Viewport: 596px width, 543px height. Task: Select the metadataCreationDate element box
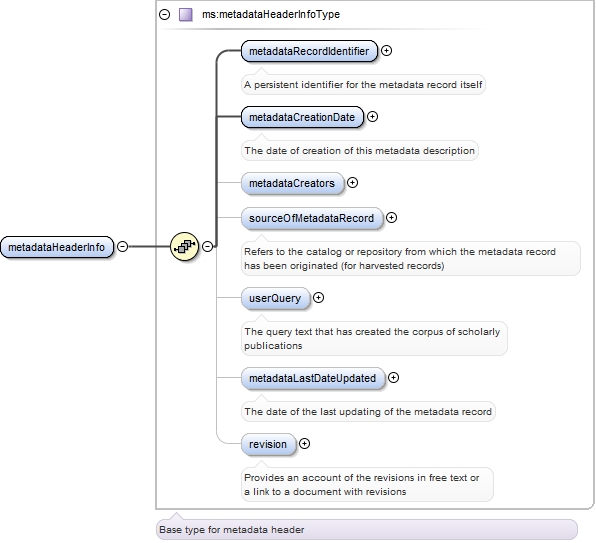pyautogui.click(x=302, y=117)
